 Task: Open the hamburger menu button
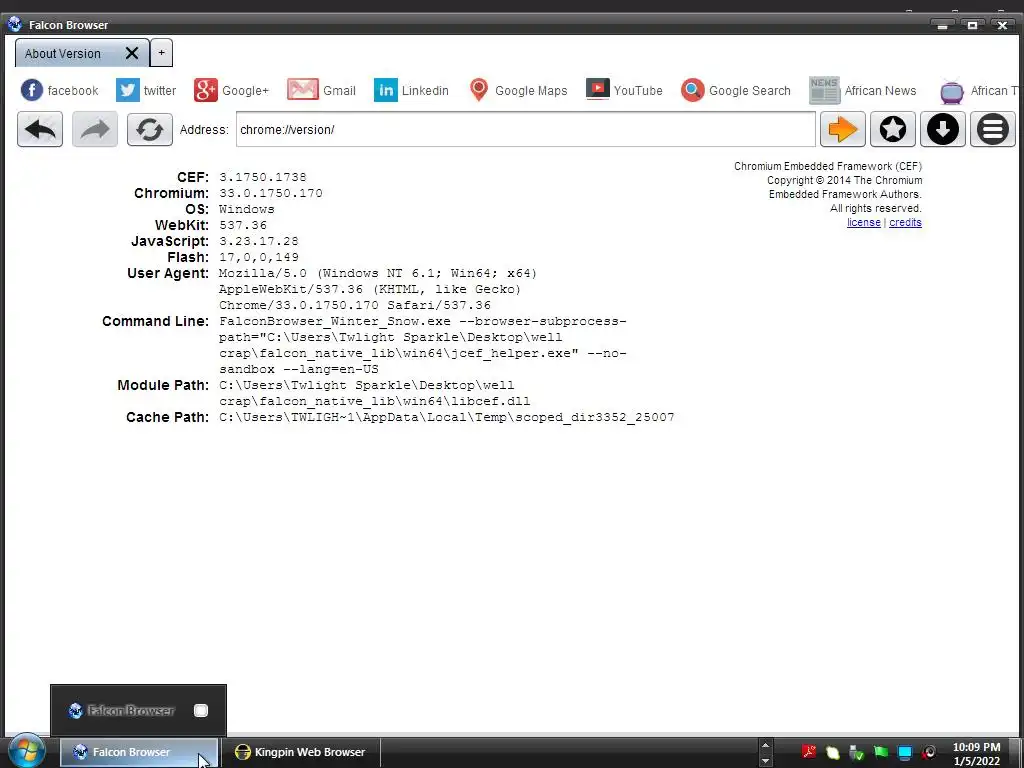coord(993,129)
